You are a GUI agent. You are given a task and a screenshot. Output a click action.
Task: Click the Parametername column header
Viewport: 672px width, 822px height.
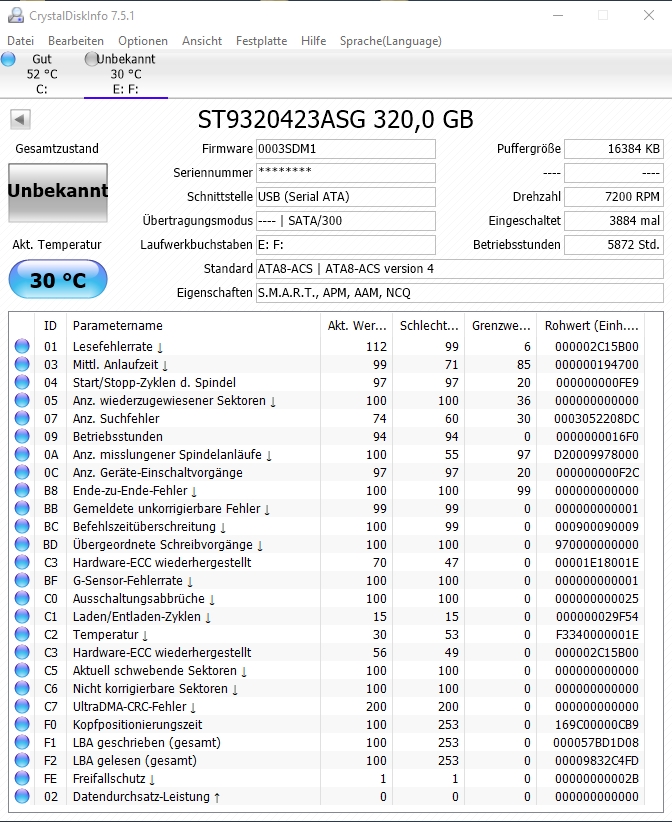coord(193,326)
